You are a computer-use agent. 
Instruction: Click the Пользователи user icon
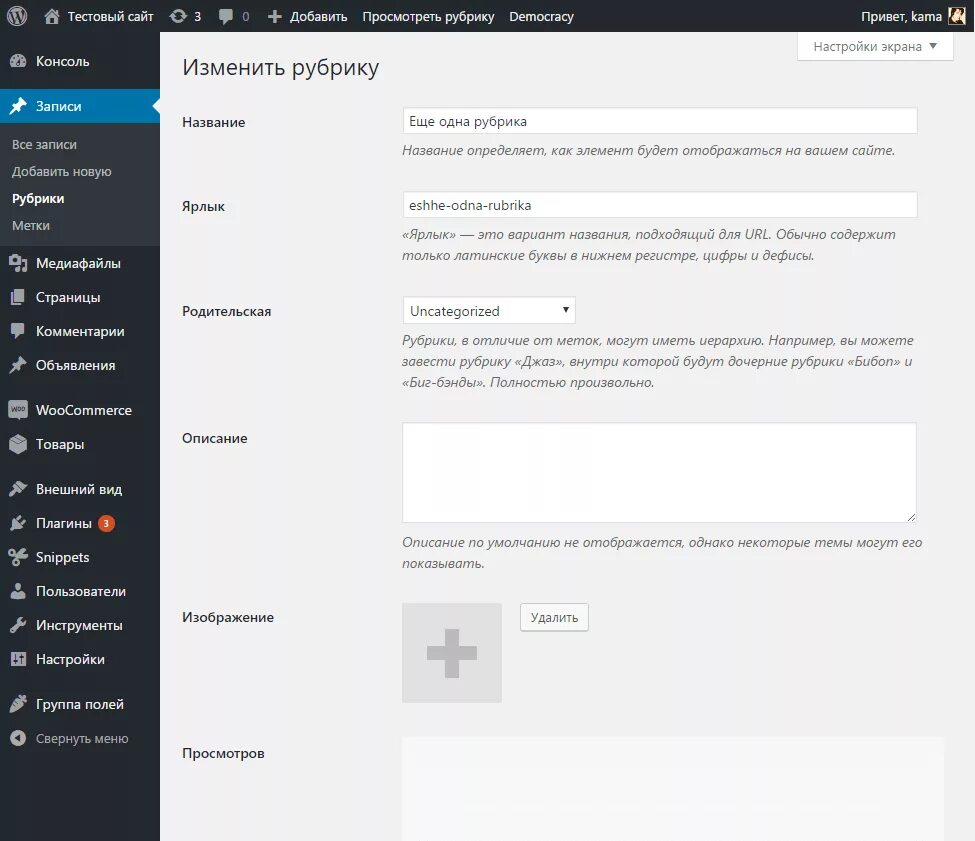(x=18, y=591)
